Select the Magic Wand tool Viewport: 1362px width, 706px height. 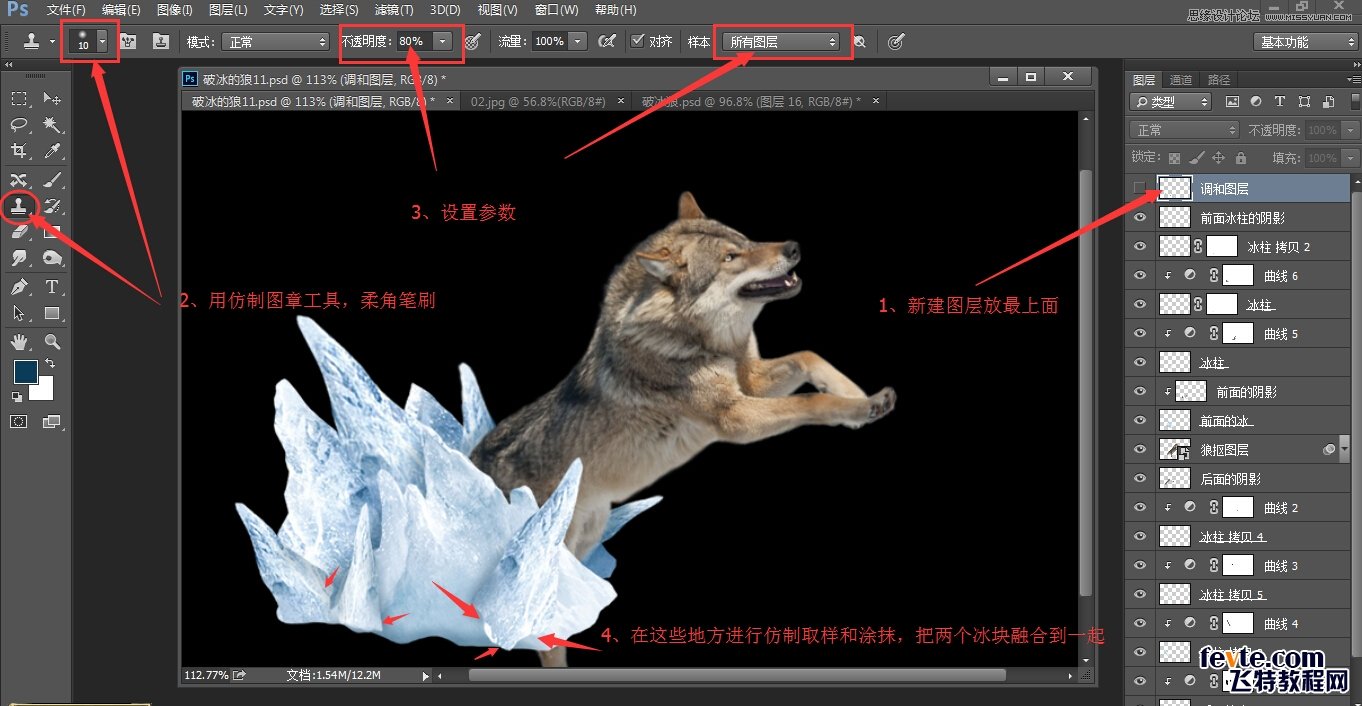click(x=52, y=124)
